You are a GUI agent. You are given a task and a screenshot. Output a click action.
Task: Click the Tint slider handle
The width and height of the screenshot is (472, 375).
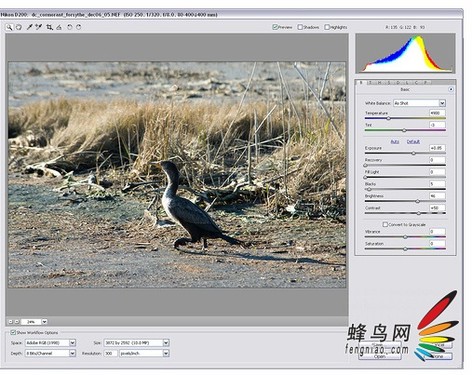[x=404, y=130]
